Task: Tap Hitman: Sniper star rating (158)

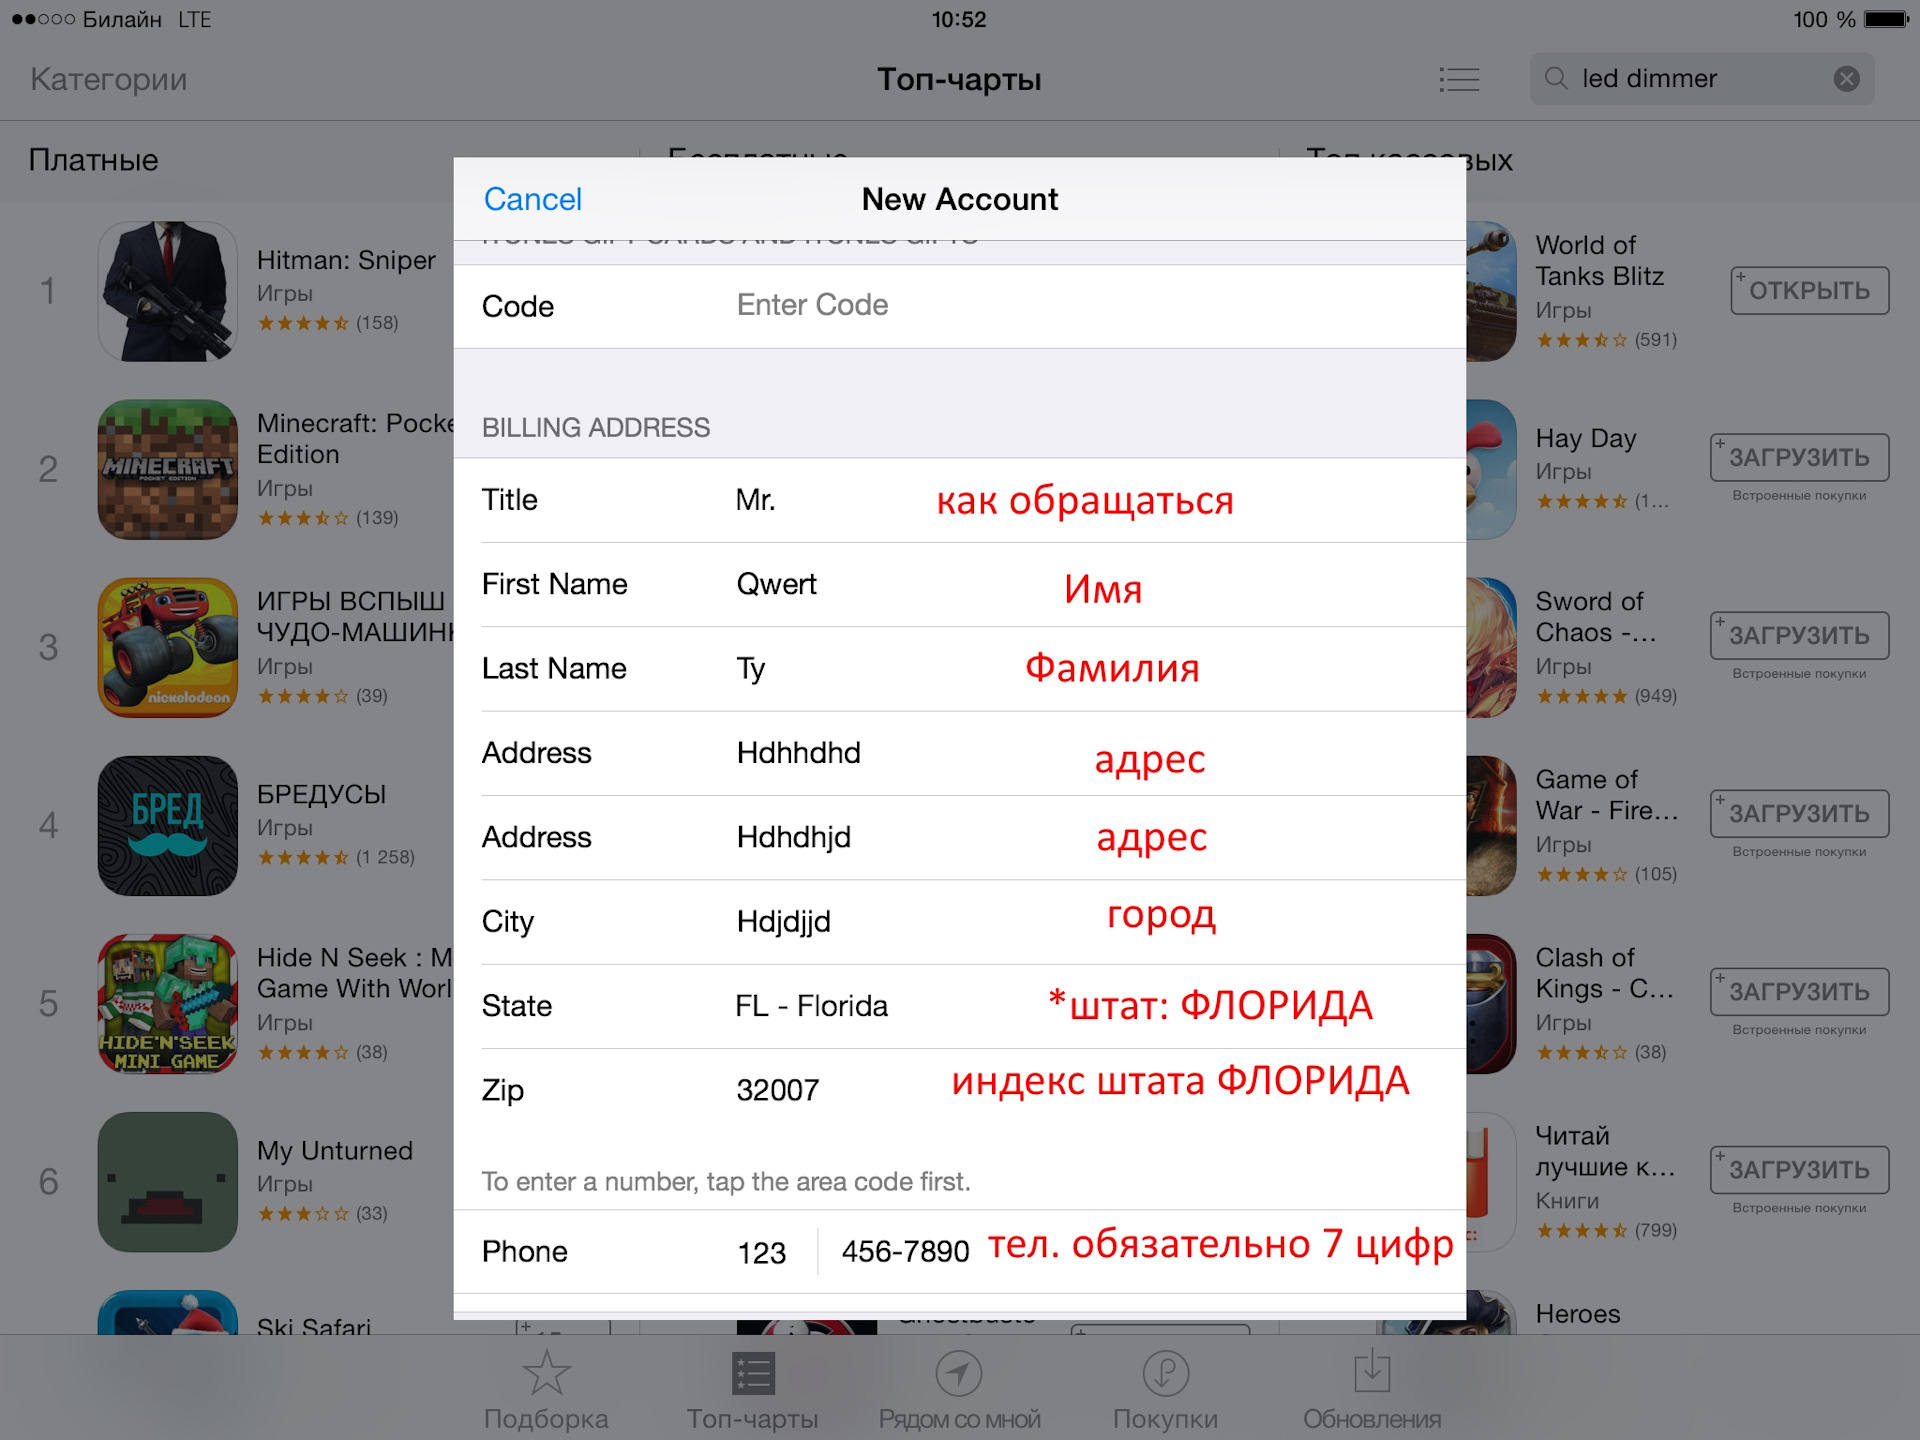Action: 328,323
